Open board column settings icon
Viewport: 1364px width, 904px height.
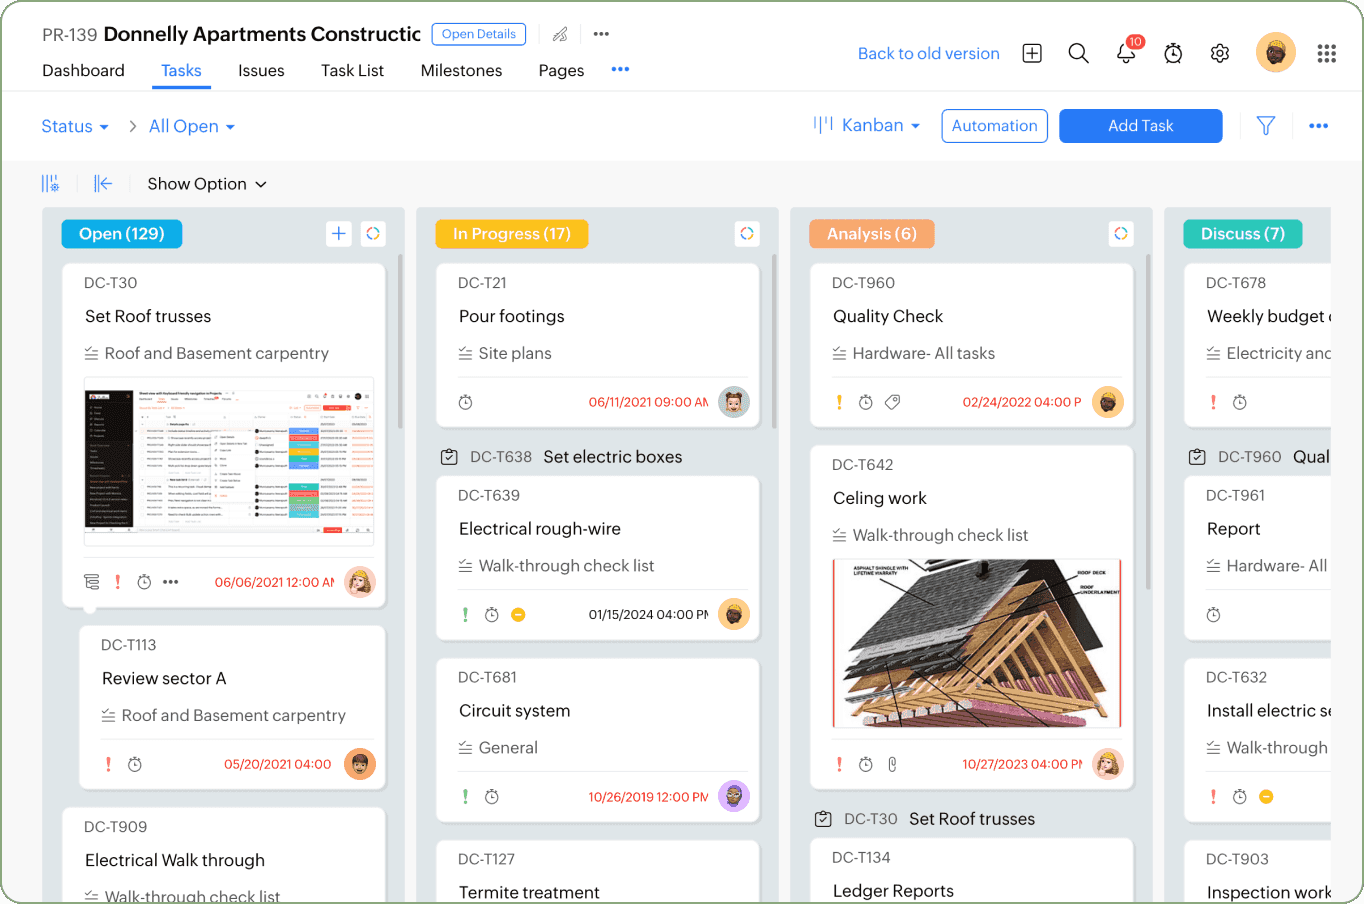[x=50, y=183]
